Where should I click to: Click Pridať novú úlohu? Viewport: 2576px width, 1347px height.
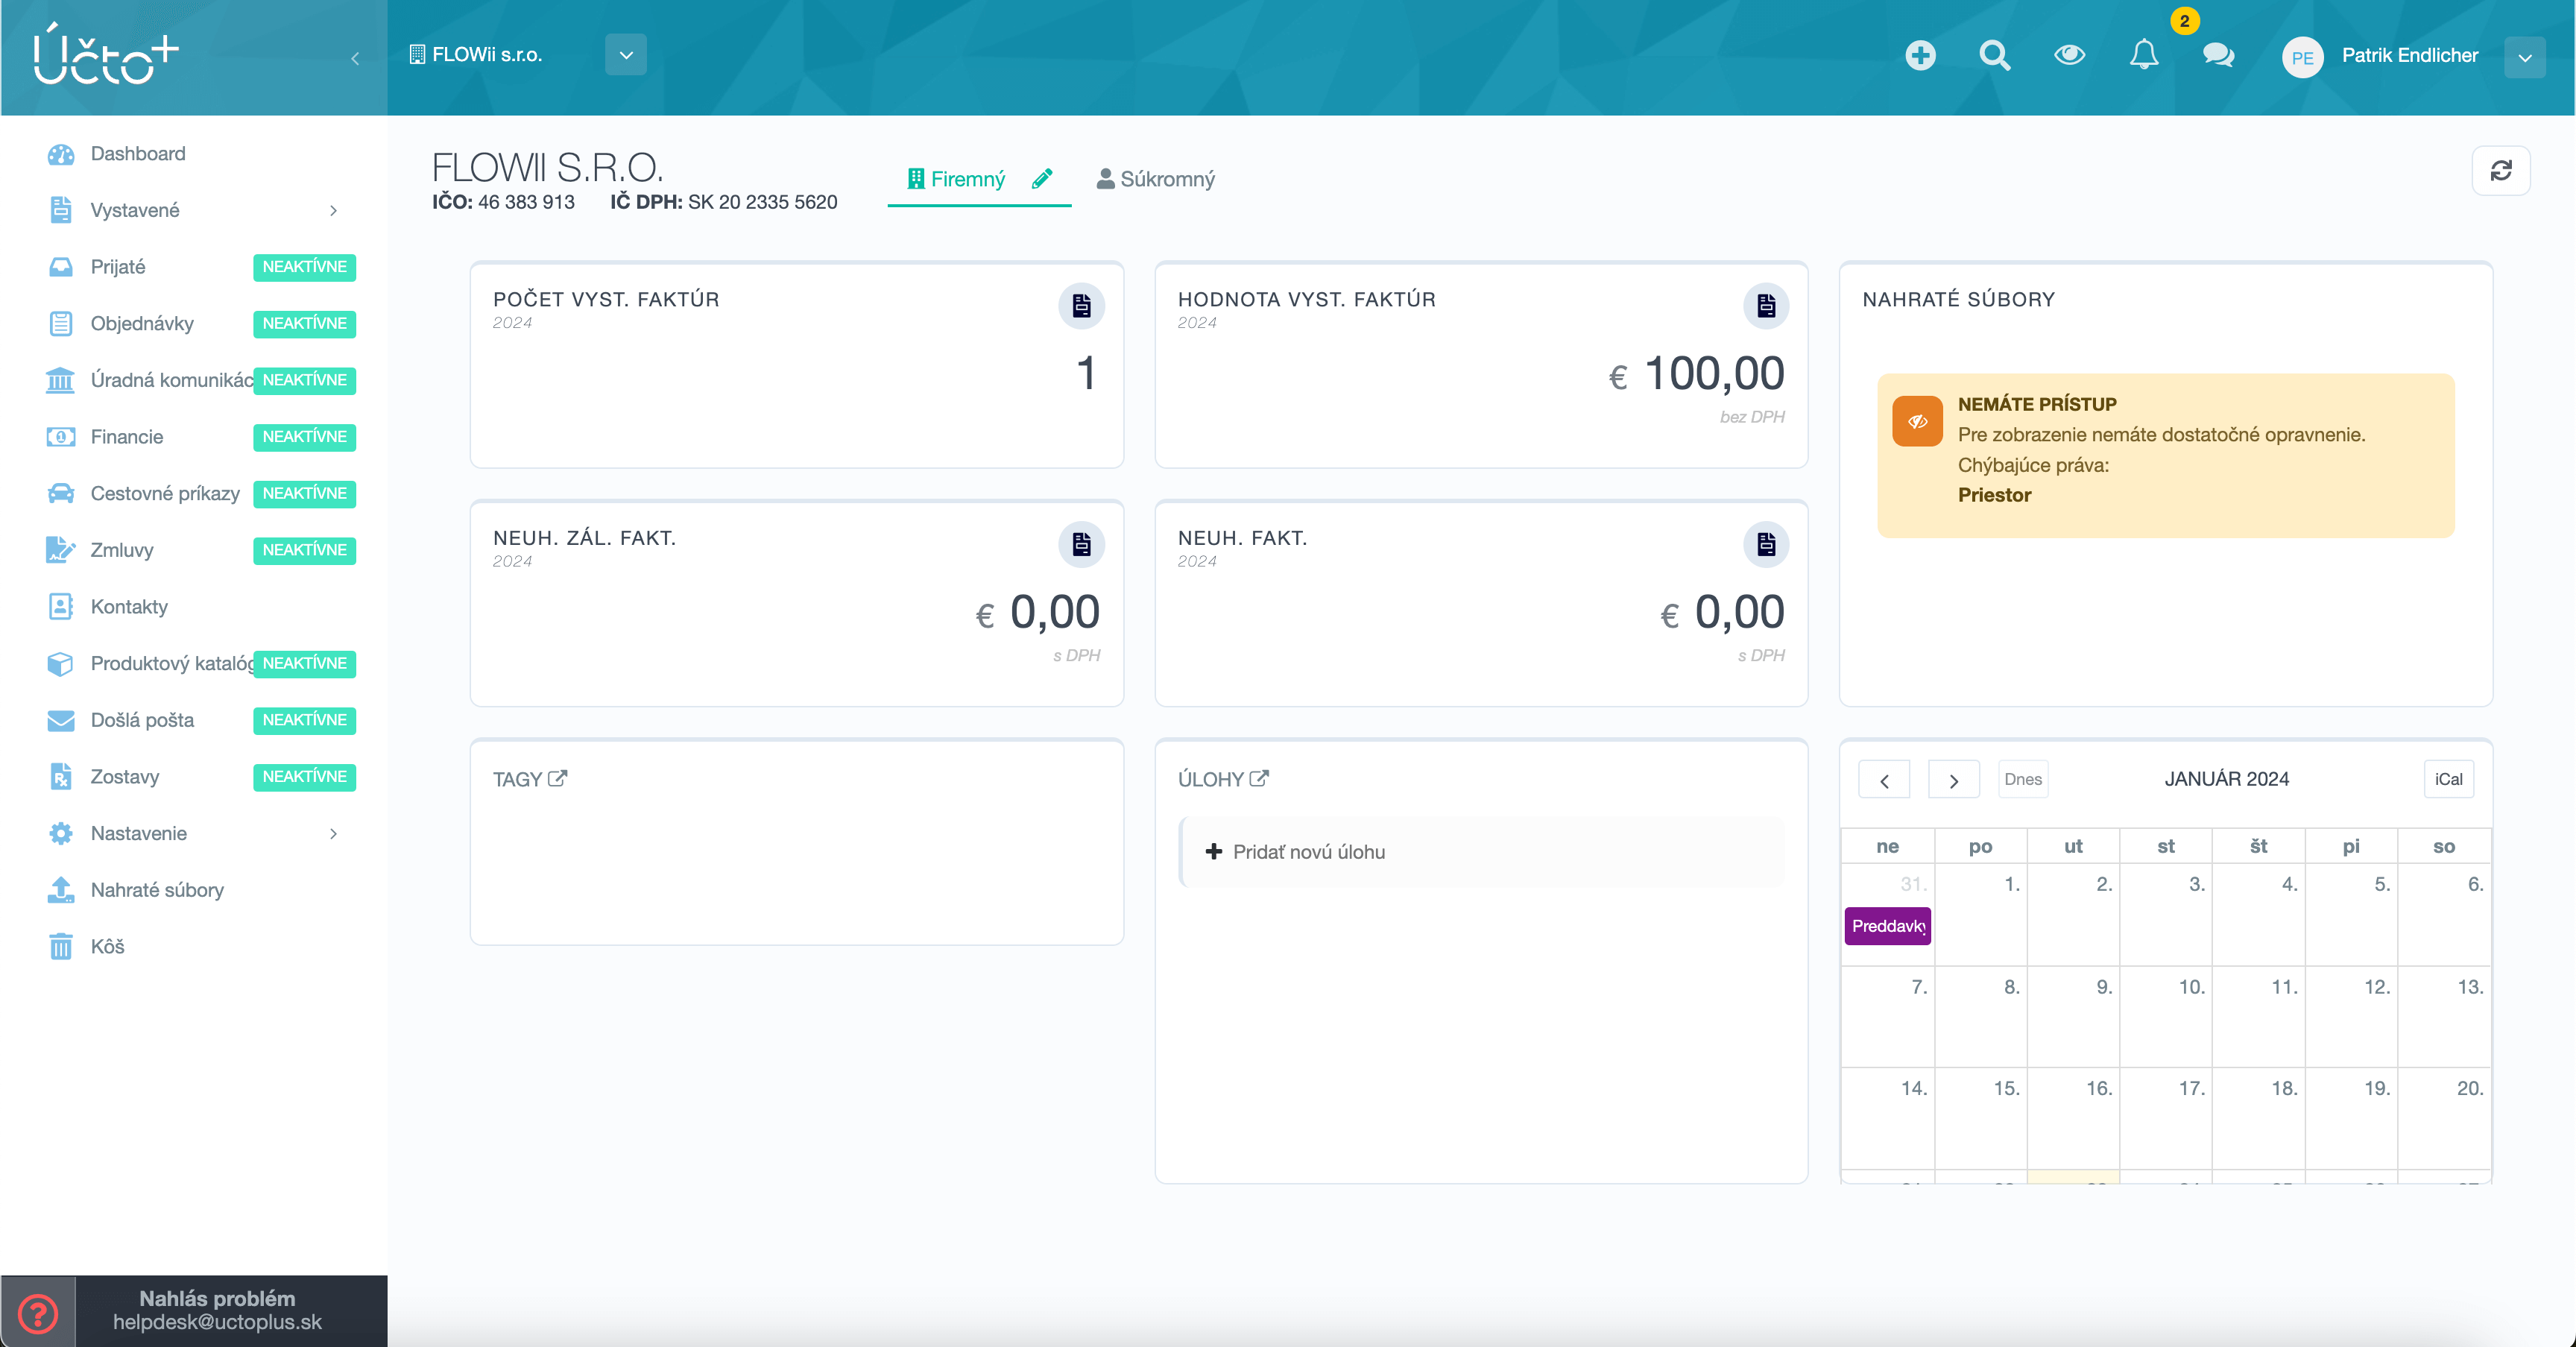pyautogui.click(x=1482, y=852)
